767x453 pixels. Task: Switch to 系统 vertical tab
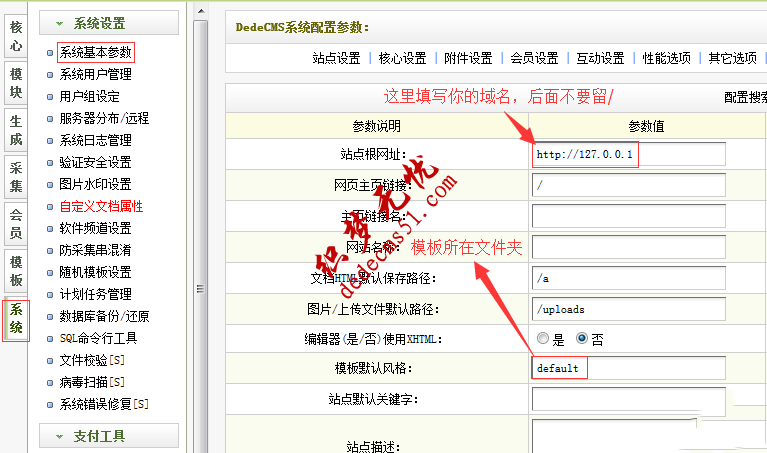point(16,318)
